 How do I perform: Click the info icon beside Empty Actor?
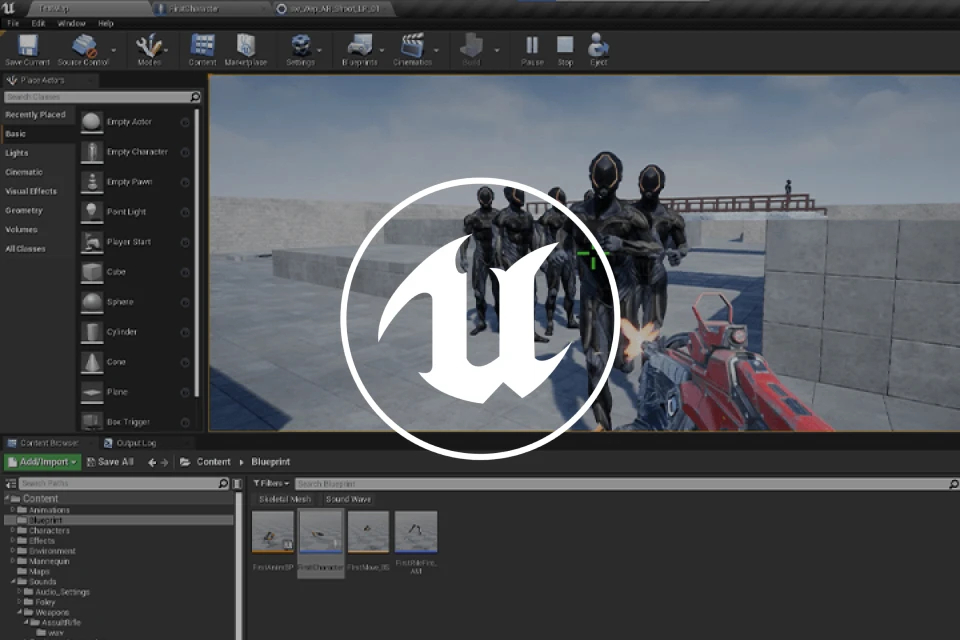(185, 122)
